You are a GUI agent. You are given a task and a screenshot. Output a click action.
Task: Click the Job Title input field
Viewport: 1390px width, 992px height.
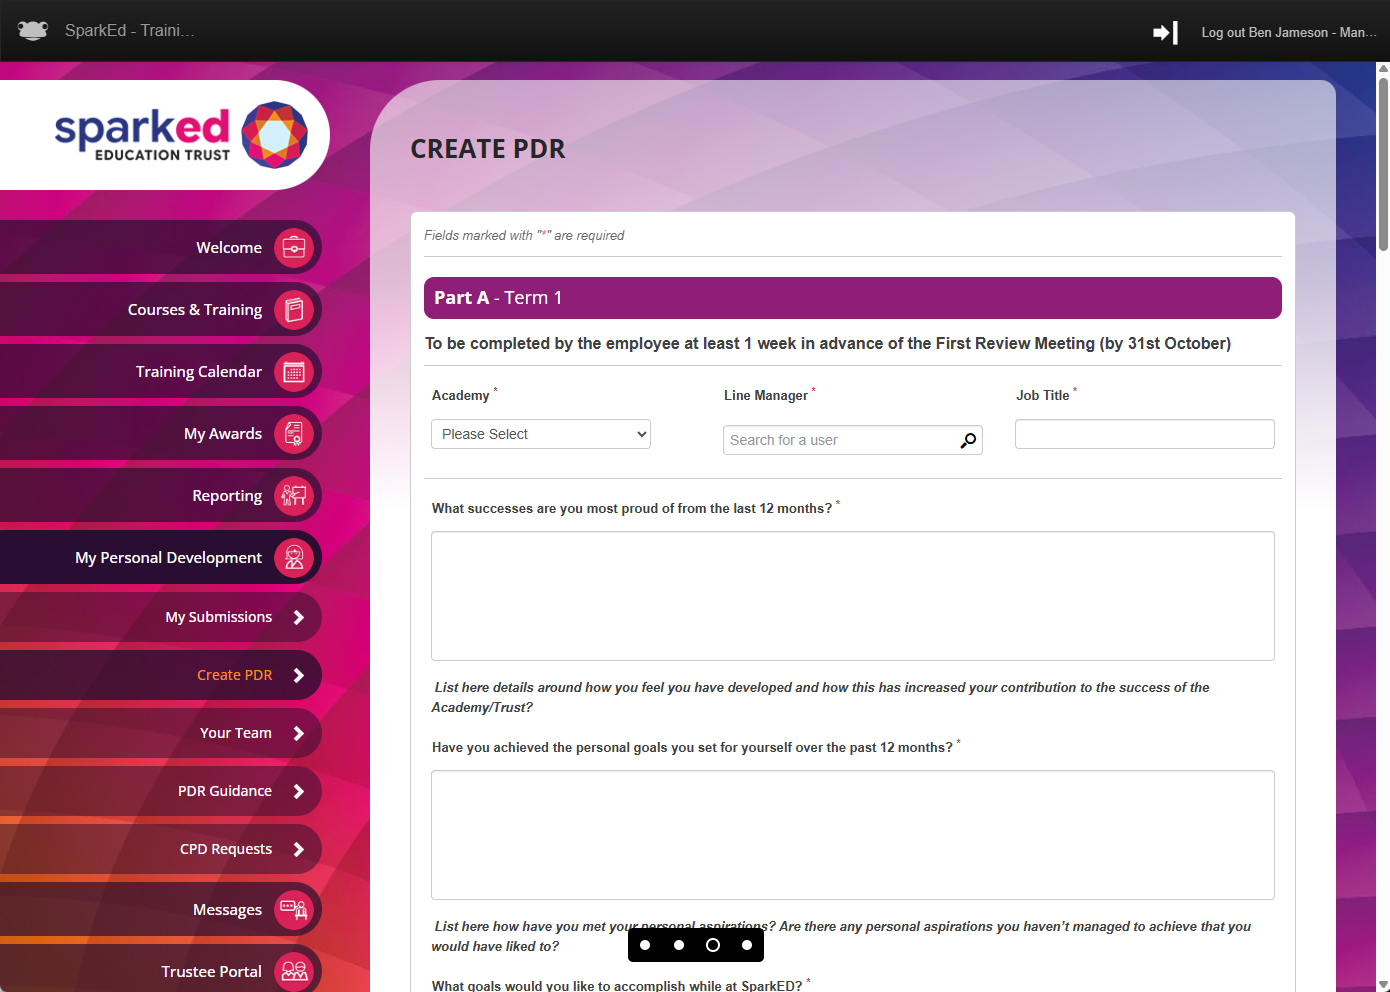tap(1144, 434)
